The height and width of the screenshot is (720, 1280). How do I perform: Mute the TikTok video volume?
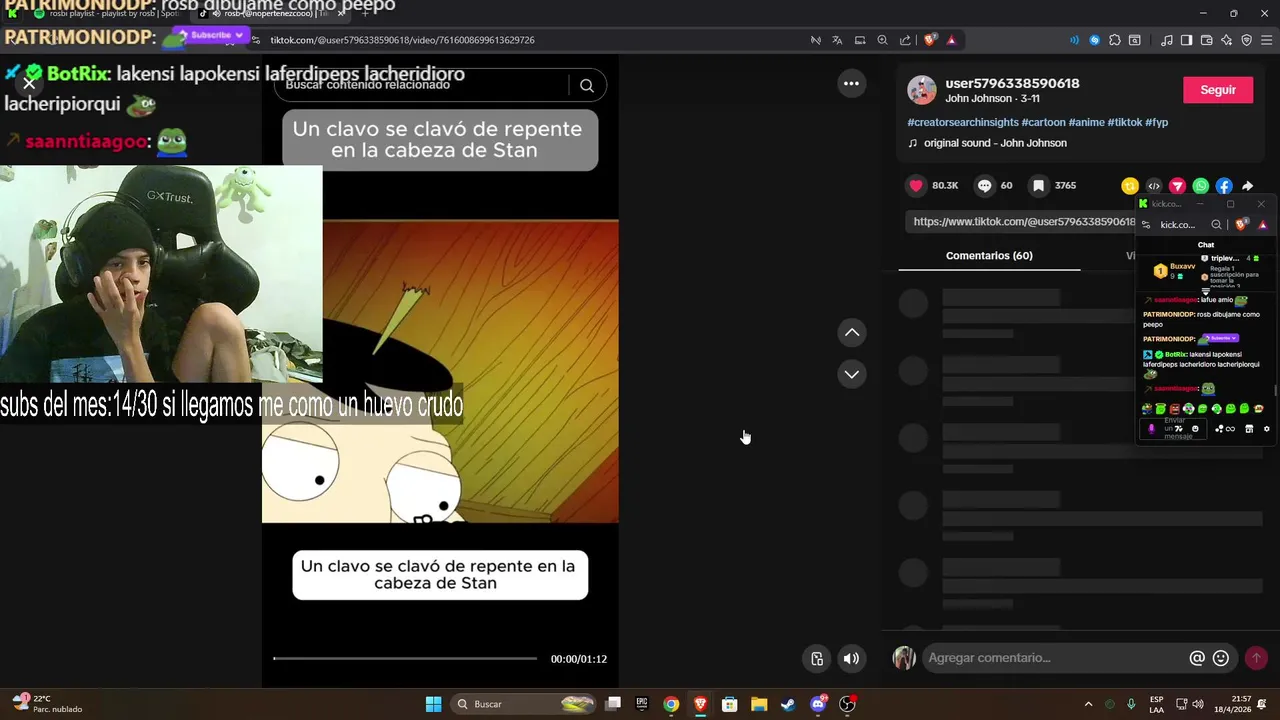(x=851, y=658)
